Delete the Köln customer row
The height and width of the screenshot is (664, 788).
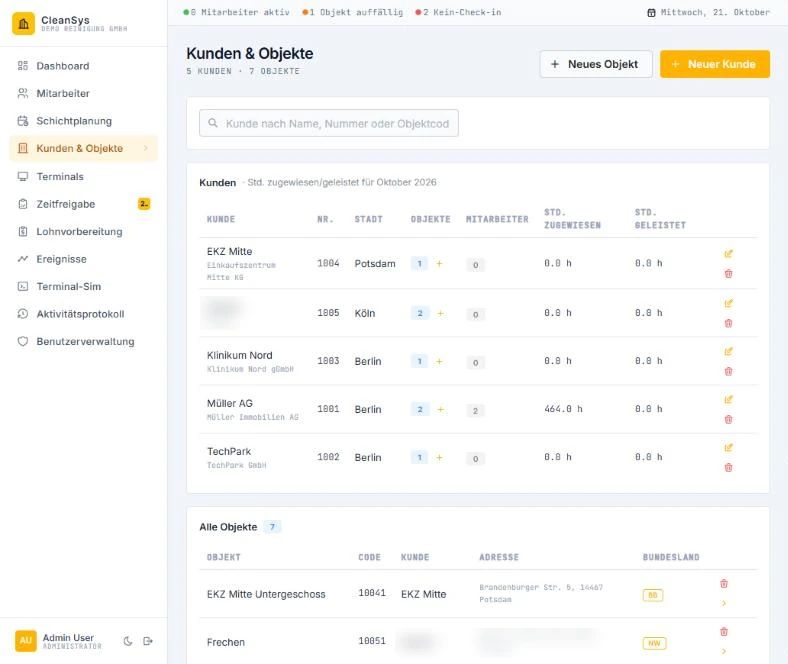click(728, 323)
